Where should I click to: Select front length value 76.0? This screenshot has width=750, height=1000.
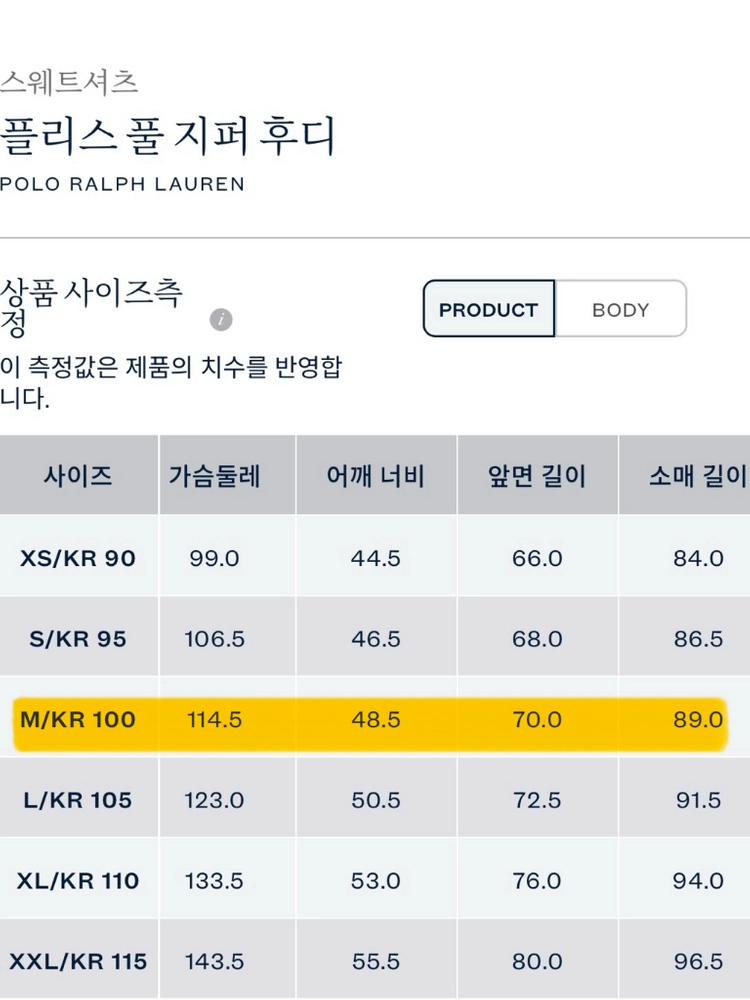click(537, 881)
